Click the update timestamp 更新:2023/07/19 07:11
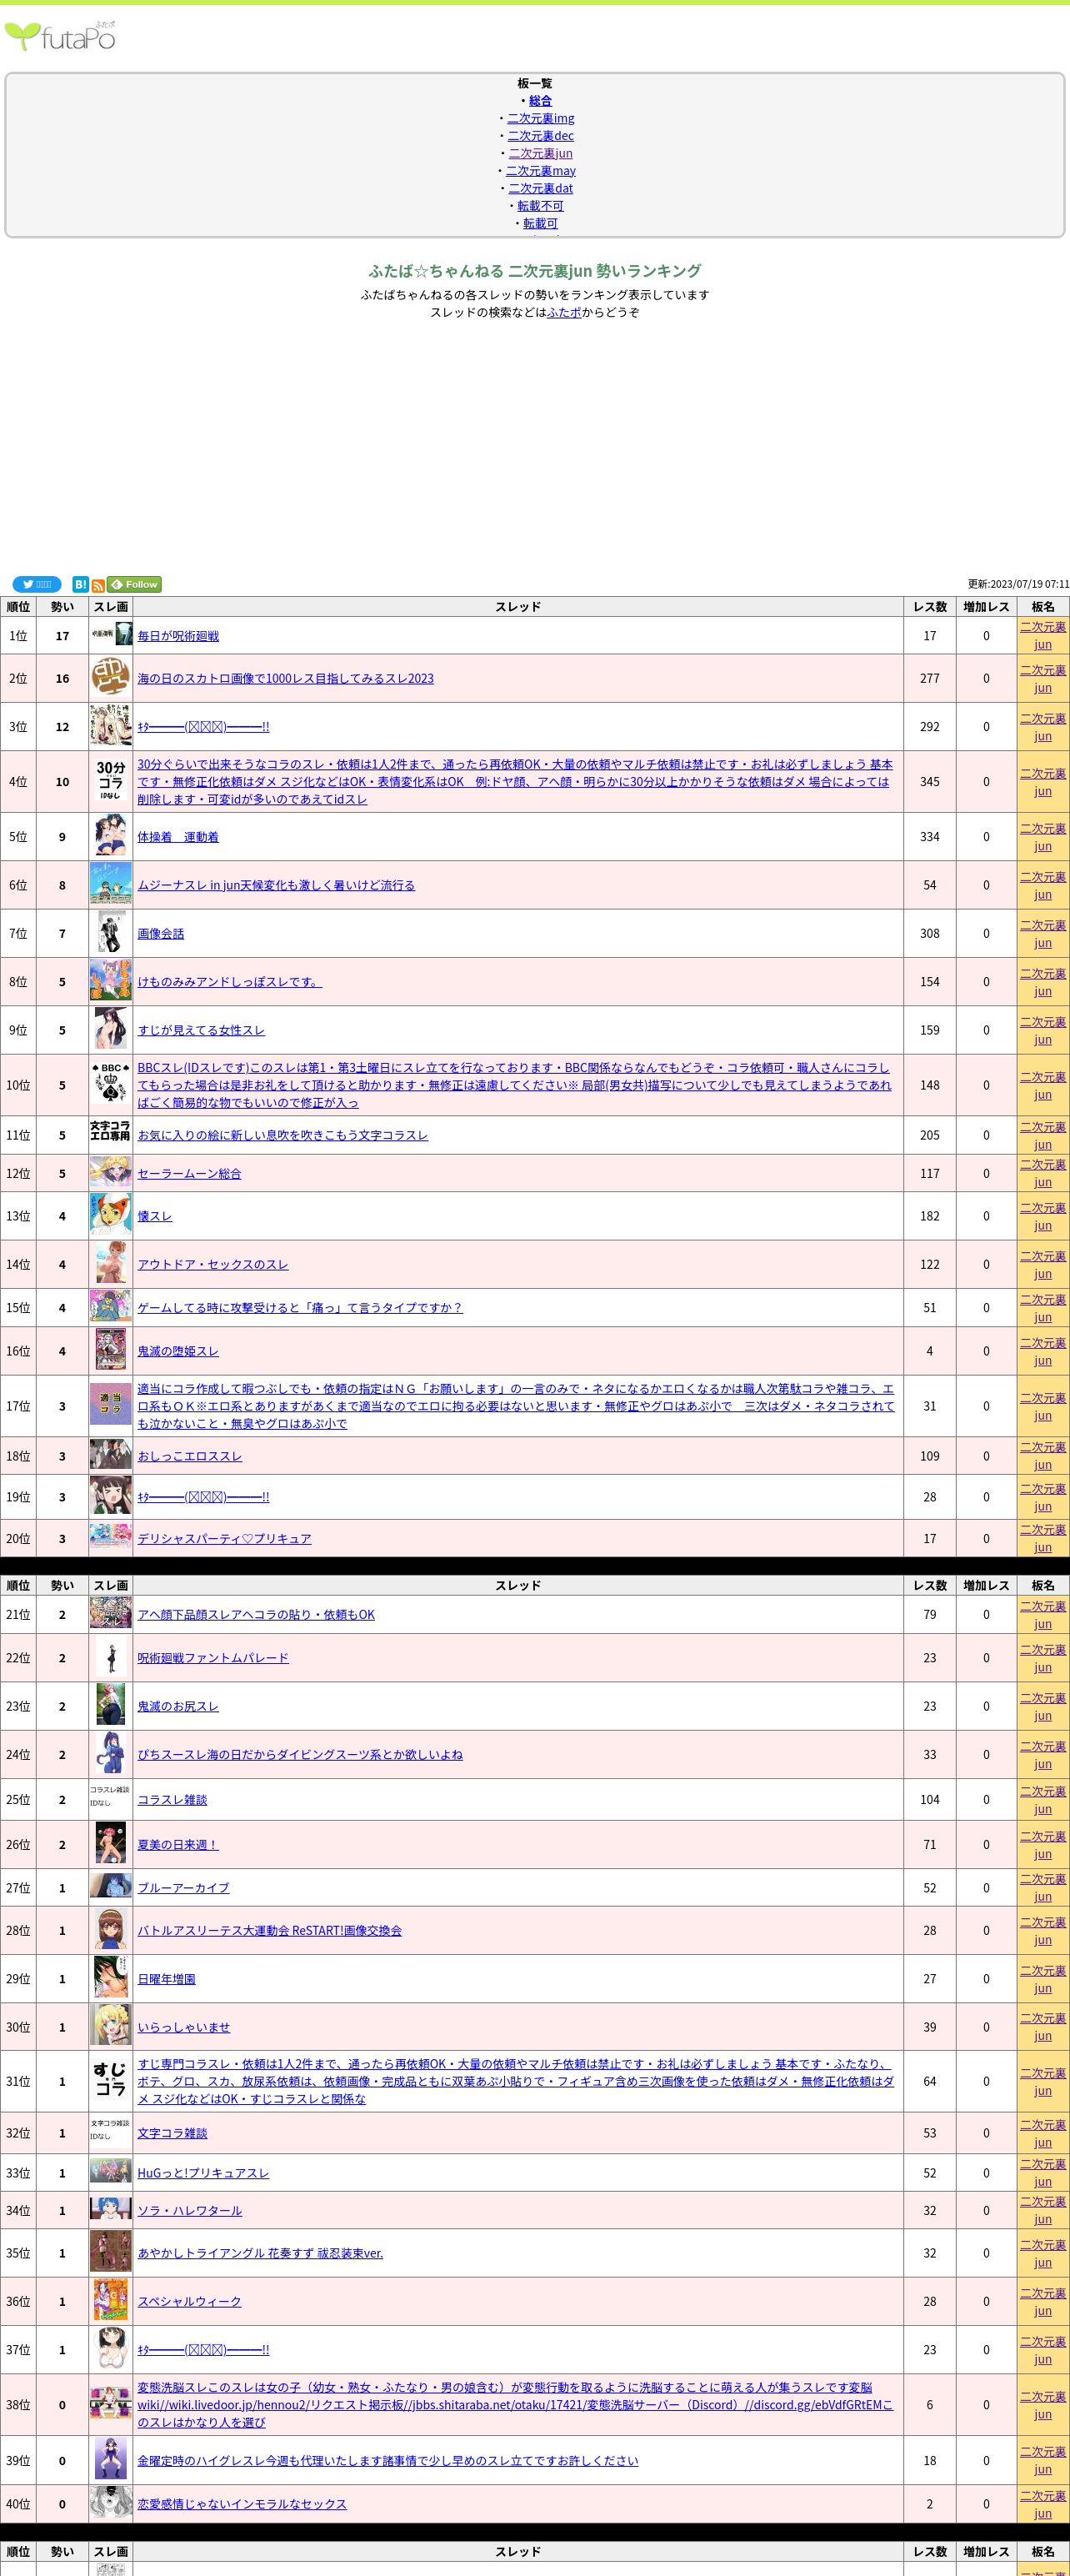 [x=1018, y=584]
